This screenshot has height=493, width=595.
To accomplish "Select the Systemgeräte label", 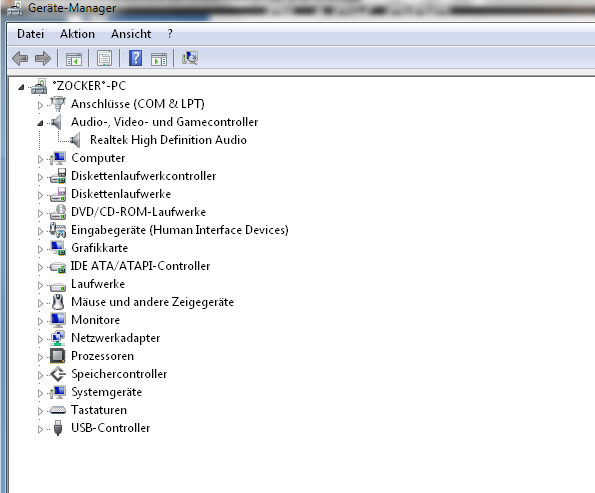I will (107, 392).
